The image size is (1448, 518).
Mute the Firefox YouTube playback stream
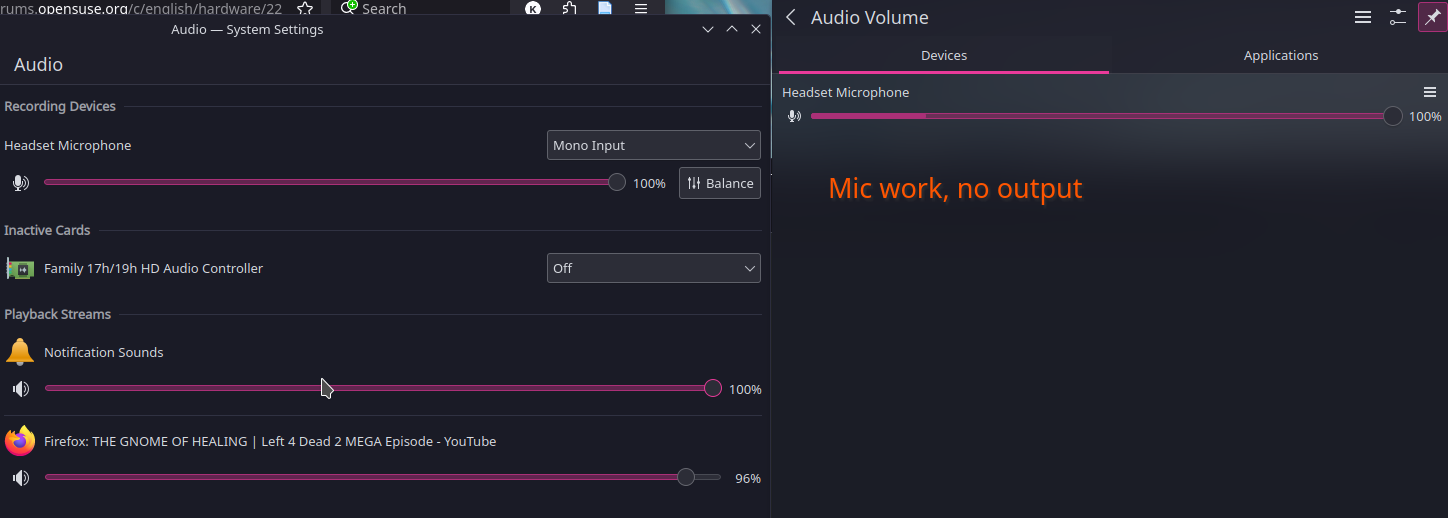tap(20, 478)
